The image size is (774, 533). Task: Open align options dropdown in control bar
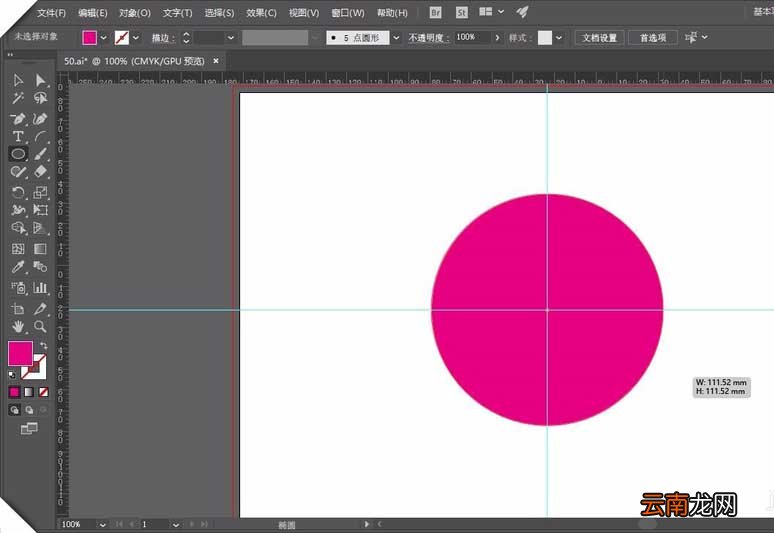click(704, 38)
